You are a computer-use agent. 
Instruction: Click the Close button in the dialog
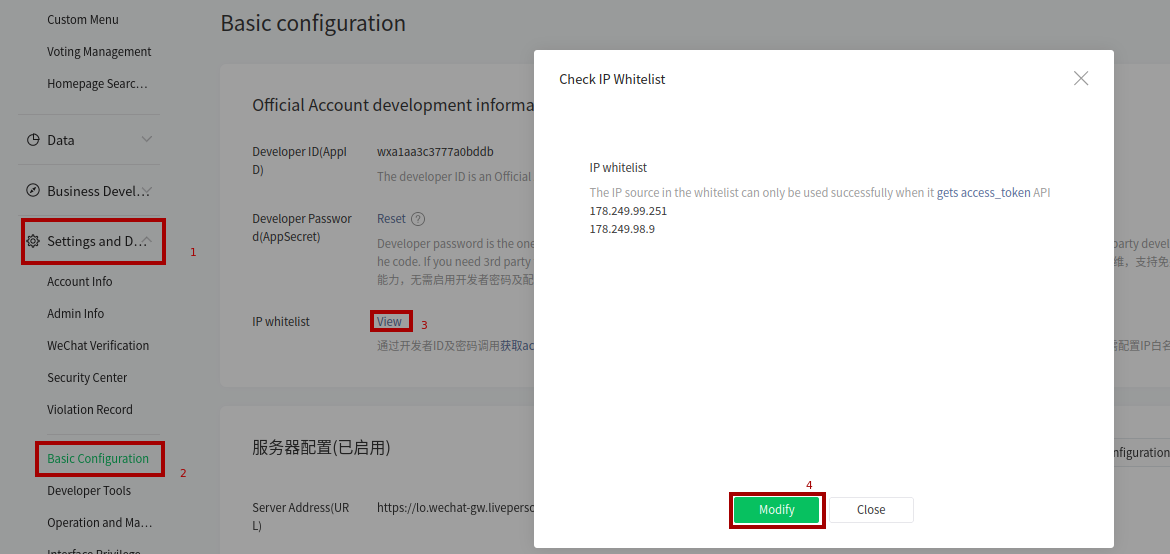pyautogui.click(x=871, y=510)
